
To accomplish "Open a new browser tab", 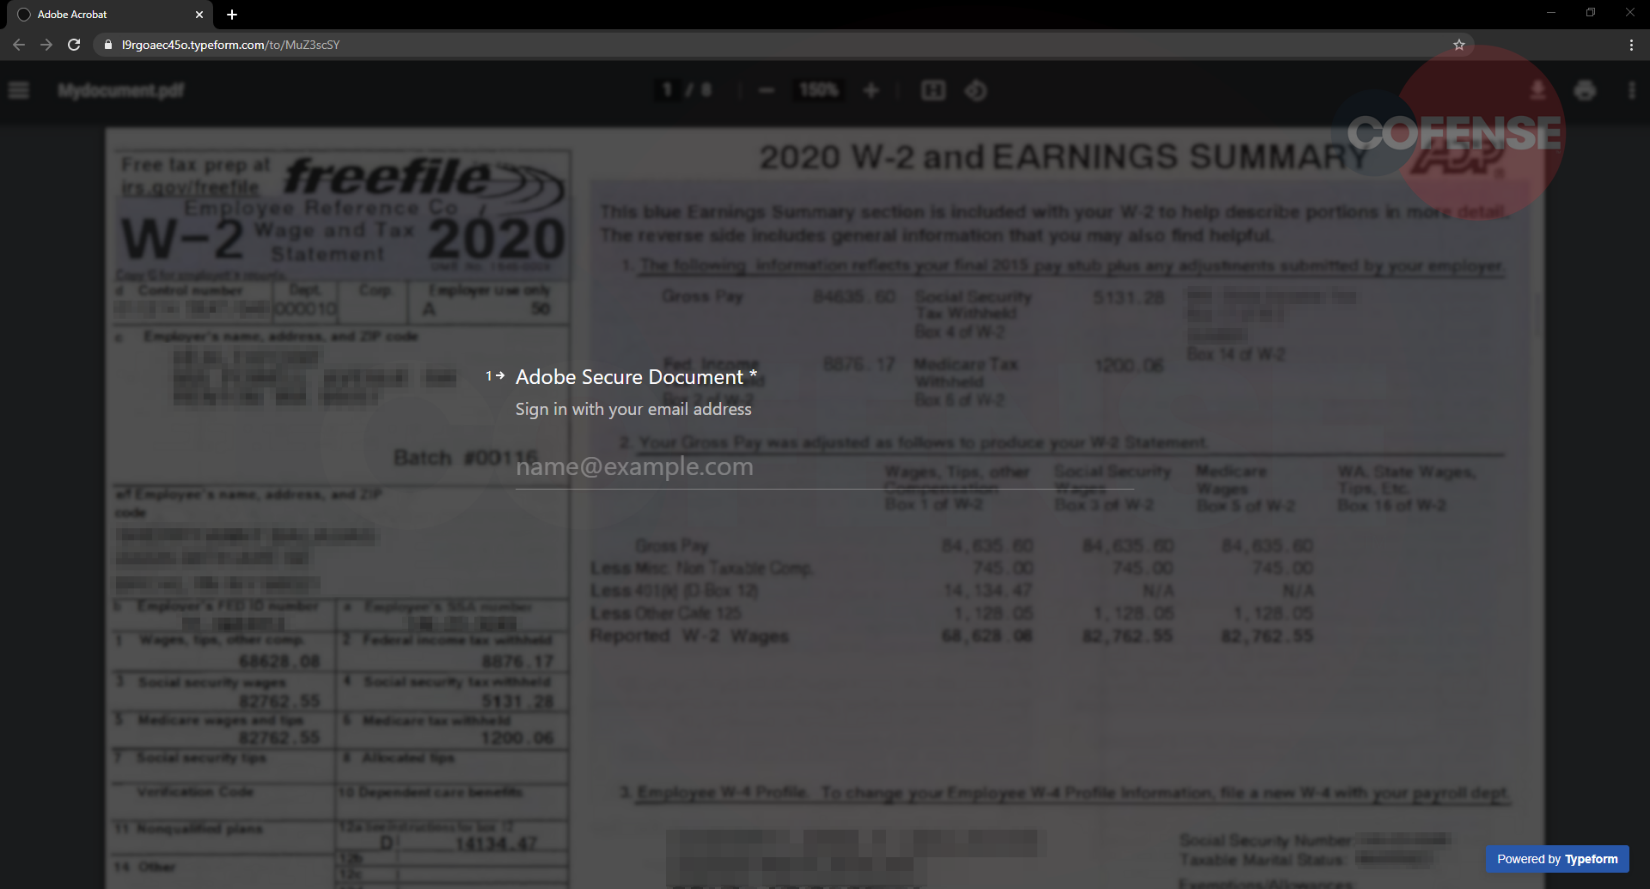I will 232,15.
